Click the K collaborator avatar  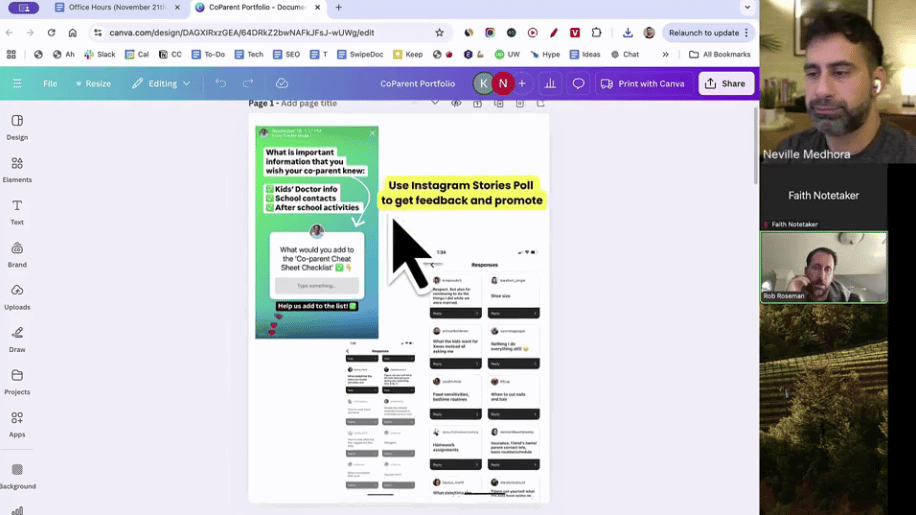483,83
